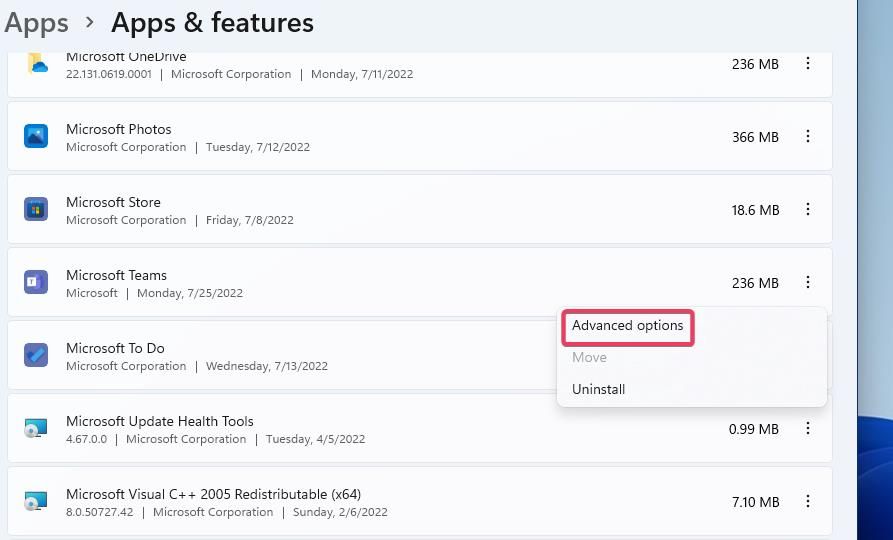
Task: Open the three-dot menu for Microsoft Store
Action: click(808, 209)
